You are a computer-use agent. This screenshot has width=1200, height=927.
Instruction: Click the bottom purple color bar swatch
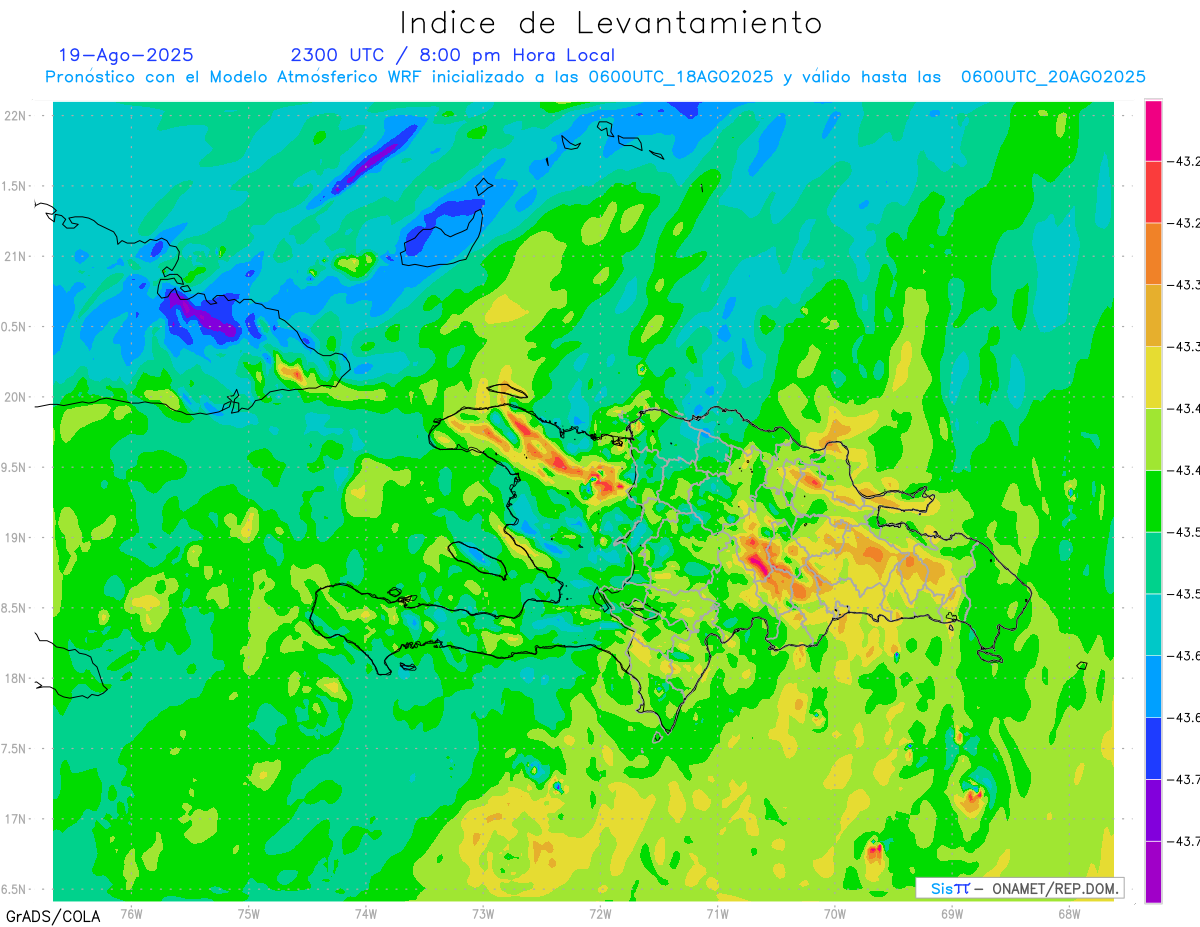1153,872
